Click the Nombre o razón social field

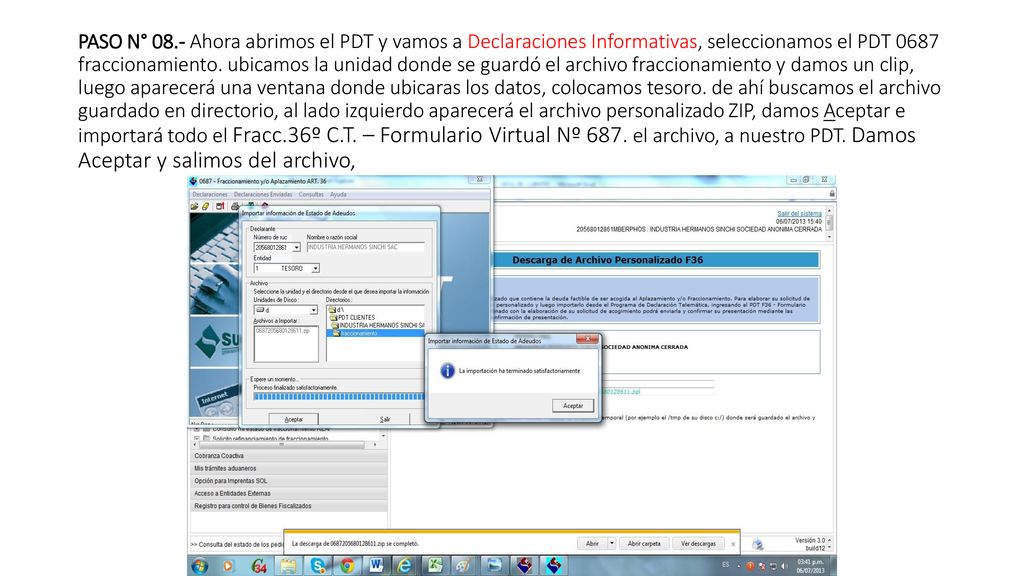point(365,247)
